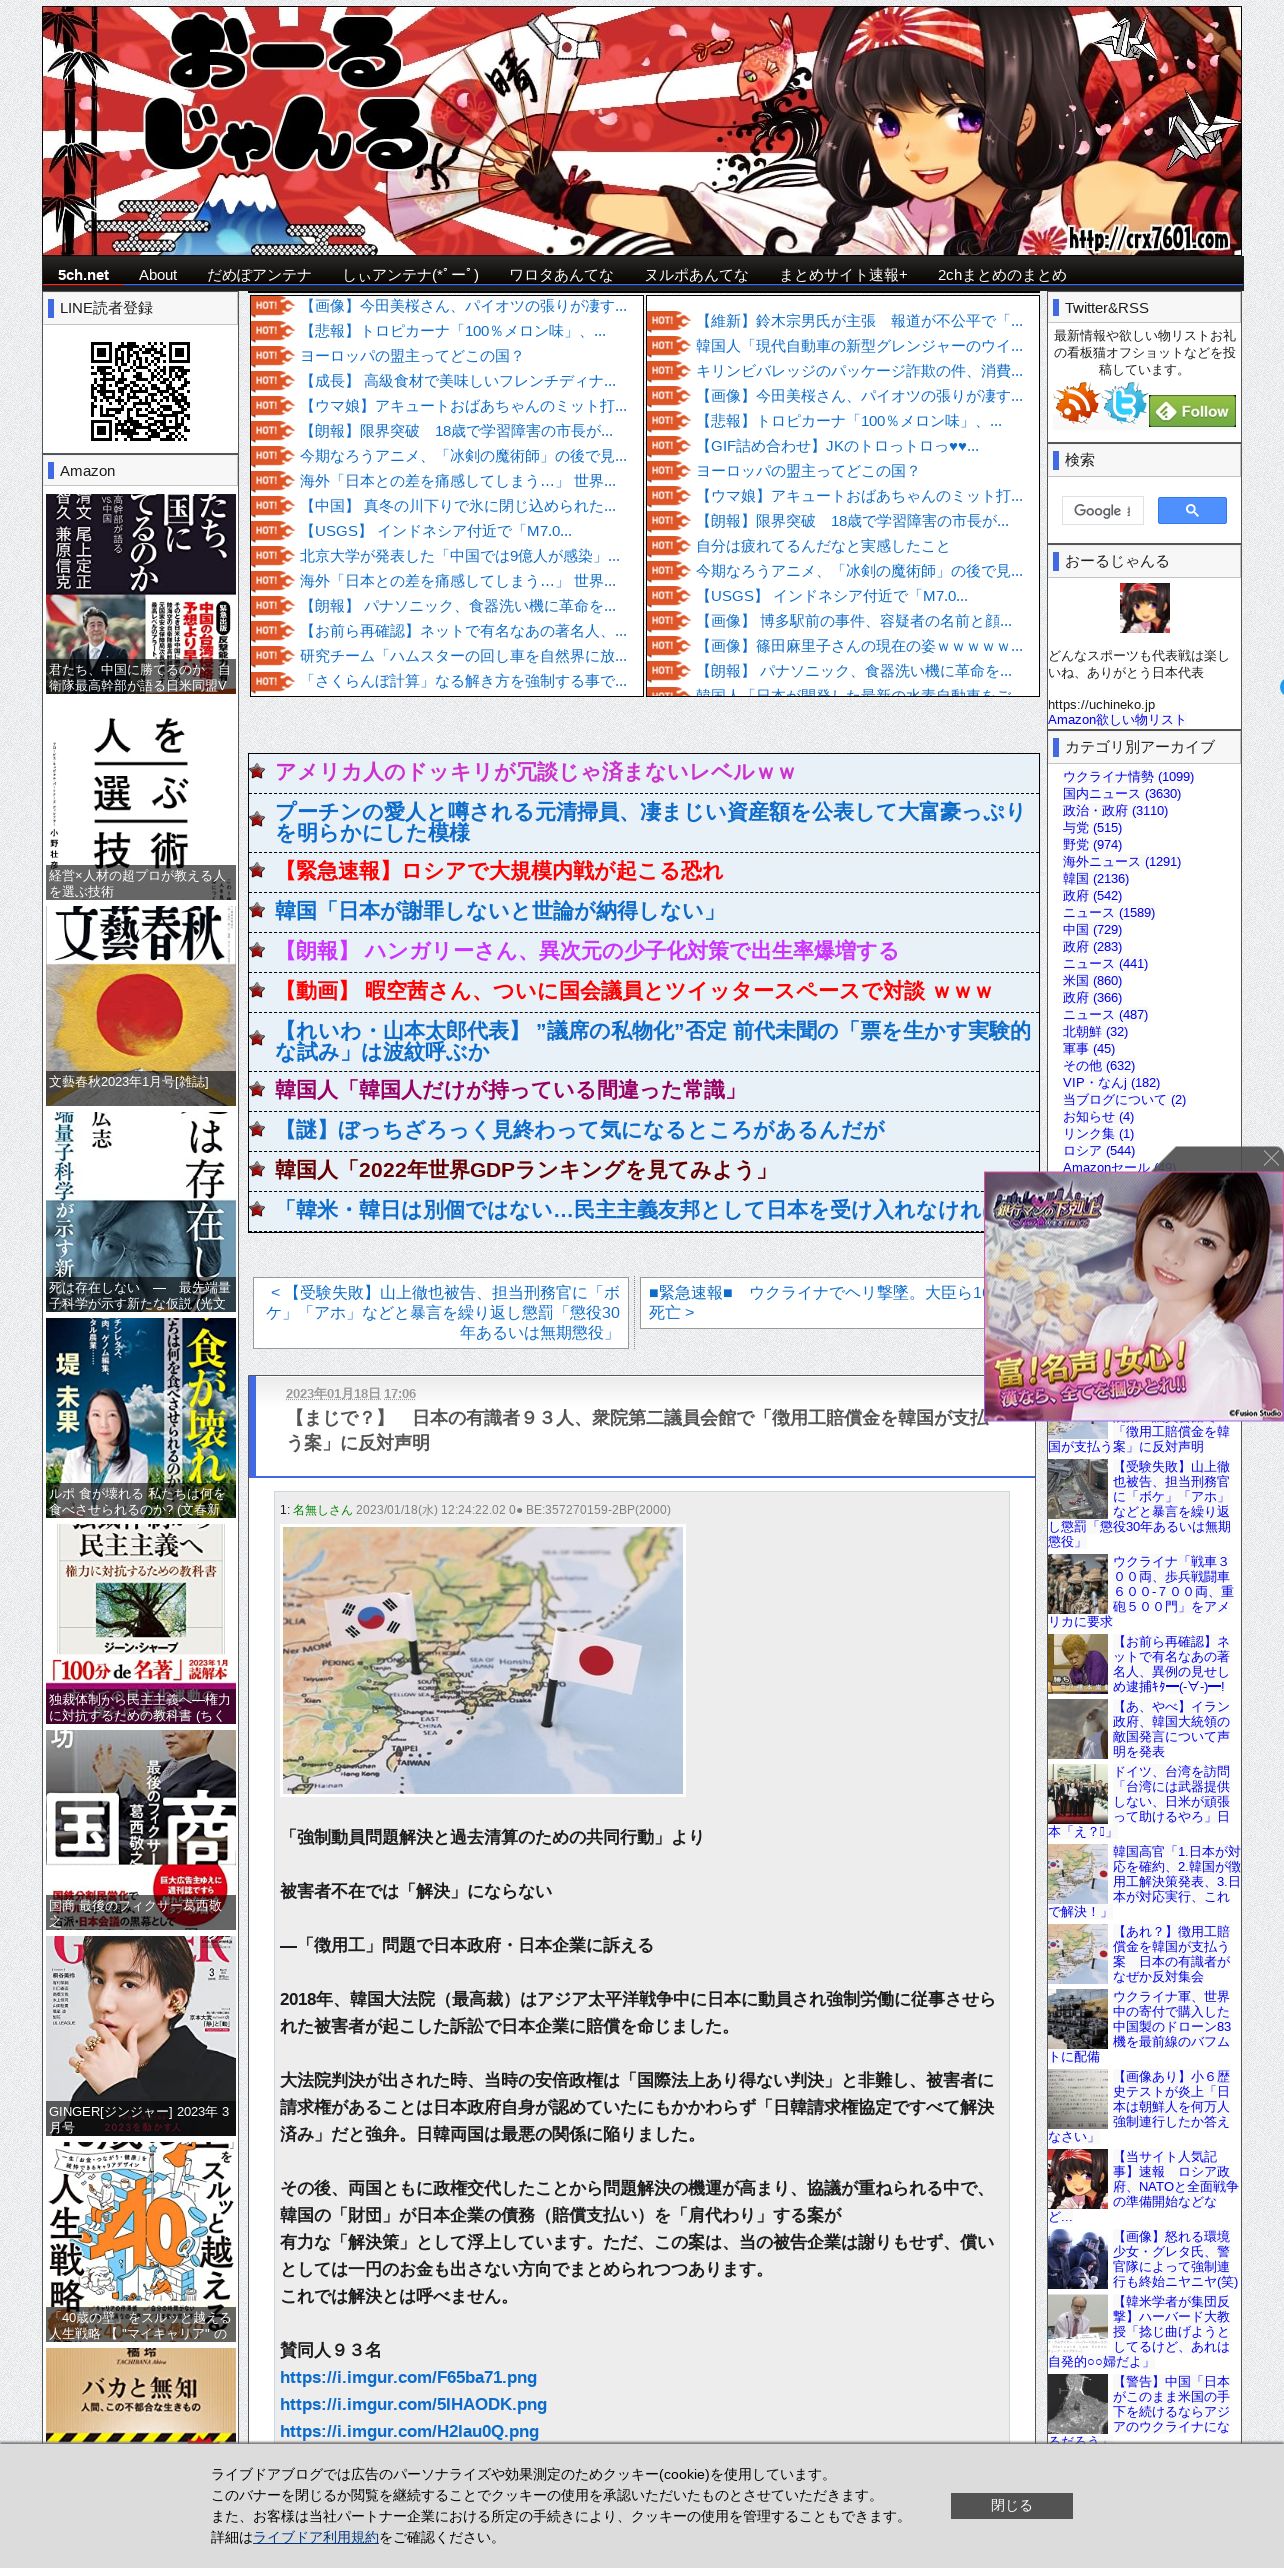Open the Twitter bird icon

(1124, 403)
